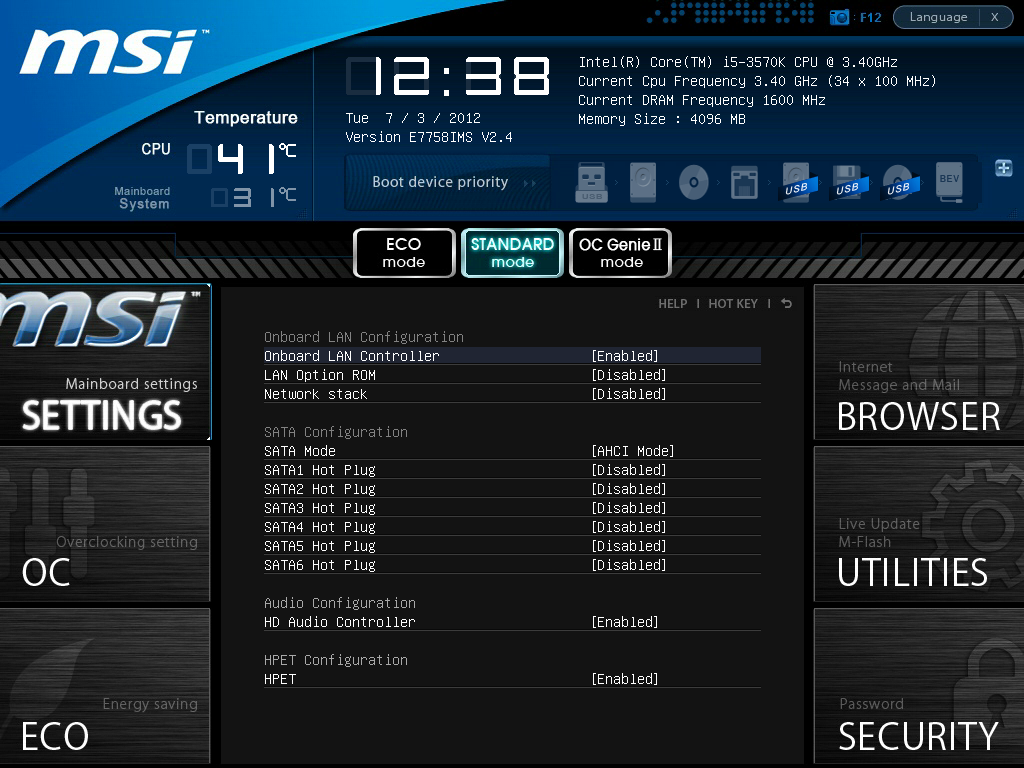Select the USB CD/DVD boot device icon

click(899, 183)
